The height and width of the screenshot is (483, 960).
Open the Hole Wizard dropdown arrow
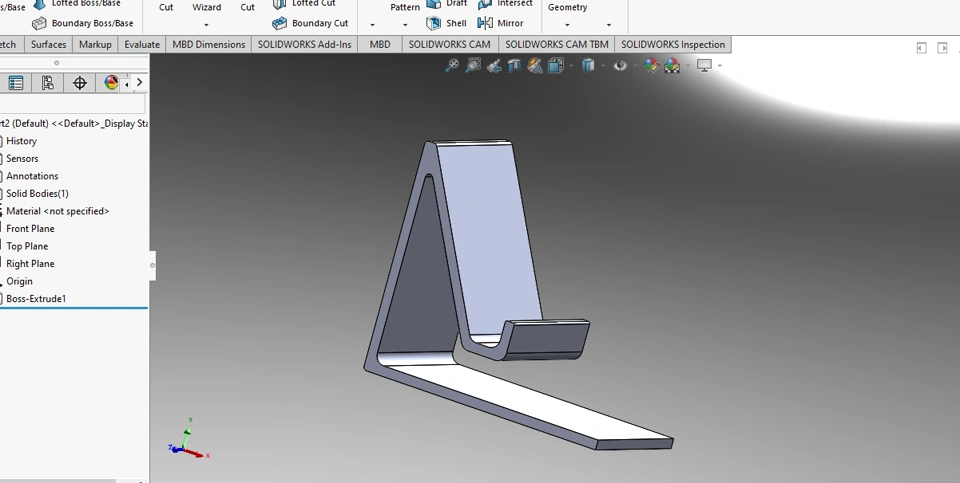coord(206,25)
